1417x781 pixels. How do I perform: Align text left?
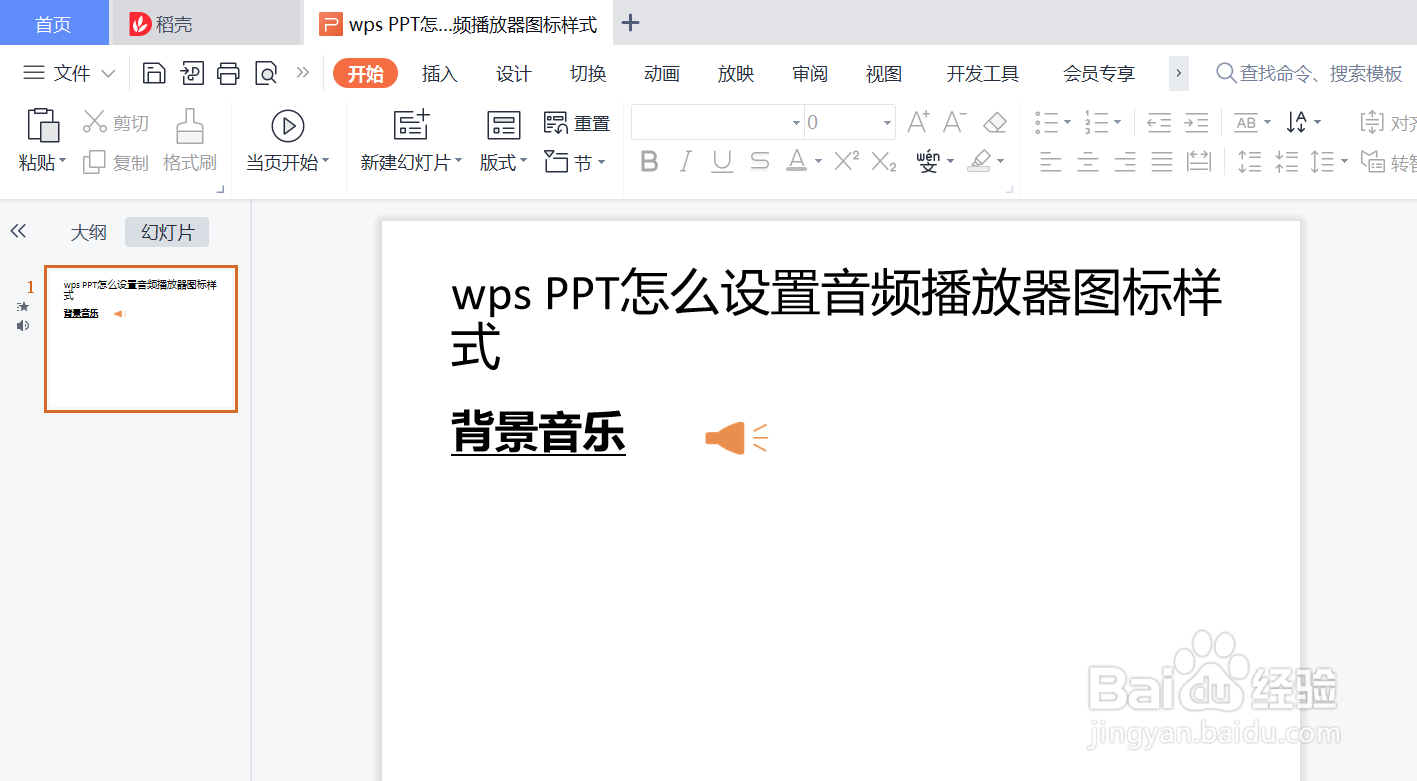pyautogui.click(x=1050, y=161)
